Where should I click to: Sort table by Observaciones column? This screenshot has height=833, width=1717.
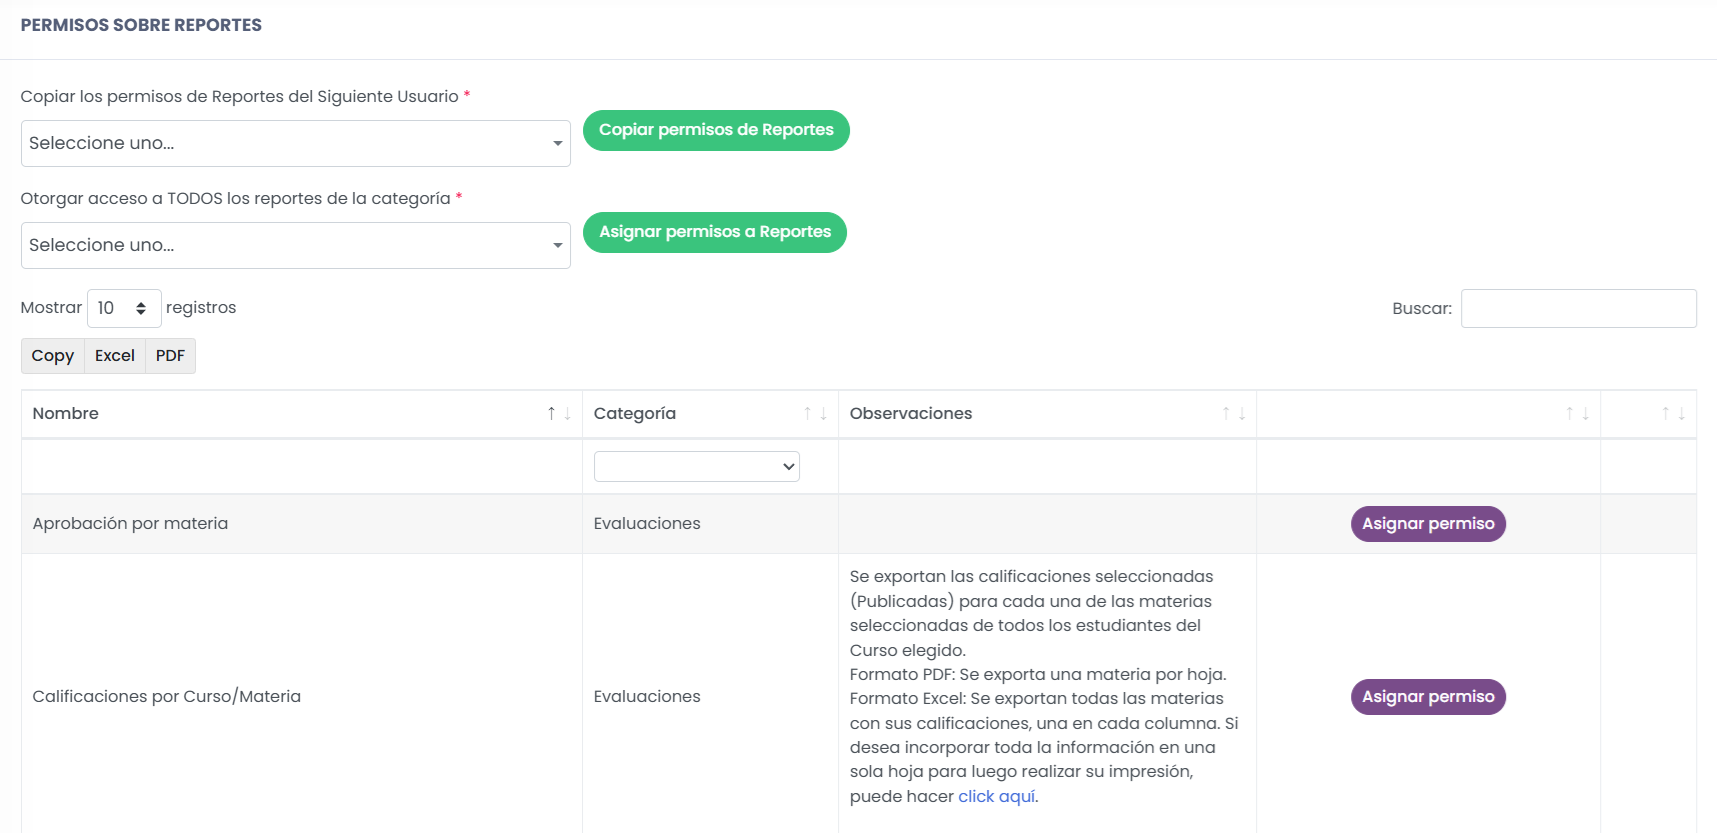point(1047,414)
